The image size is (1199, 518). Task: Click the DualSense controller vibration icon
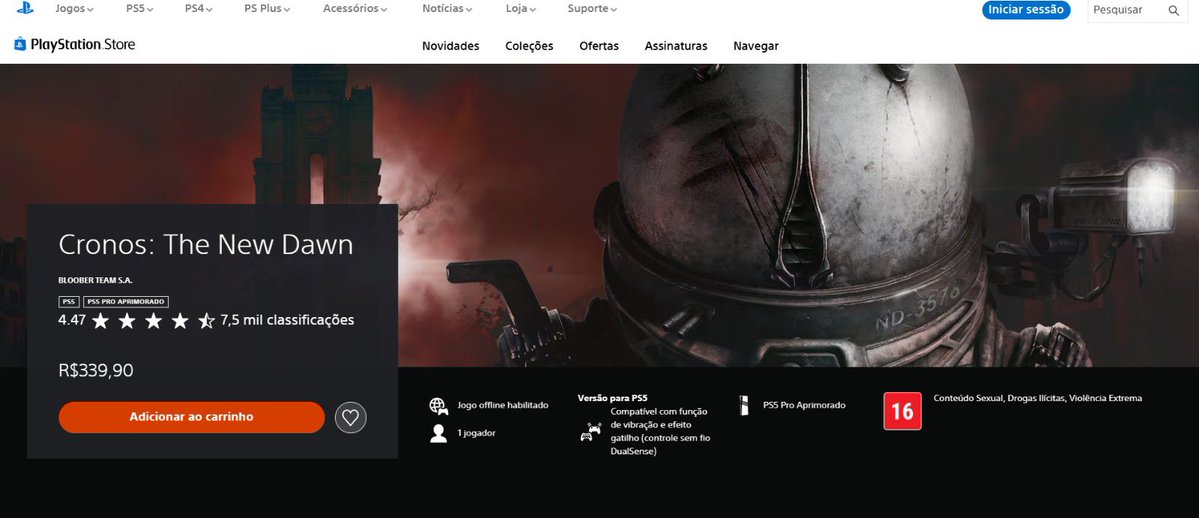pos(590,432)
